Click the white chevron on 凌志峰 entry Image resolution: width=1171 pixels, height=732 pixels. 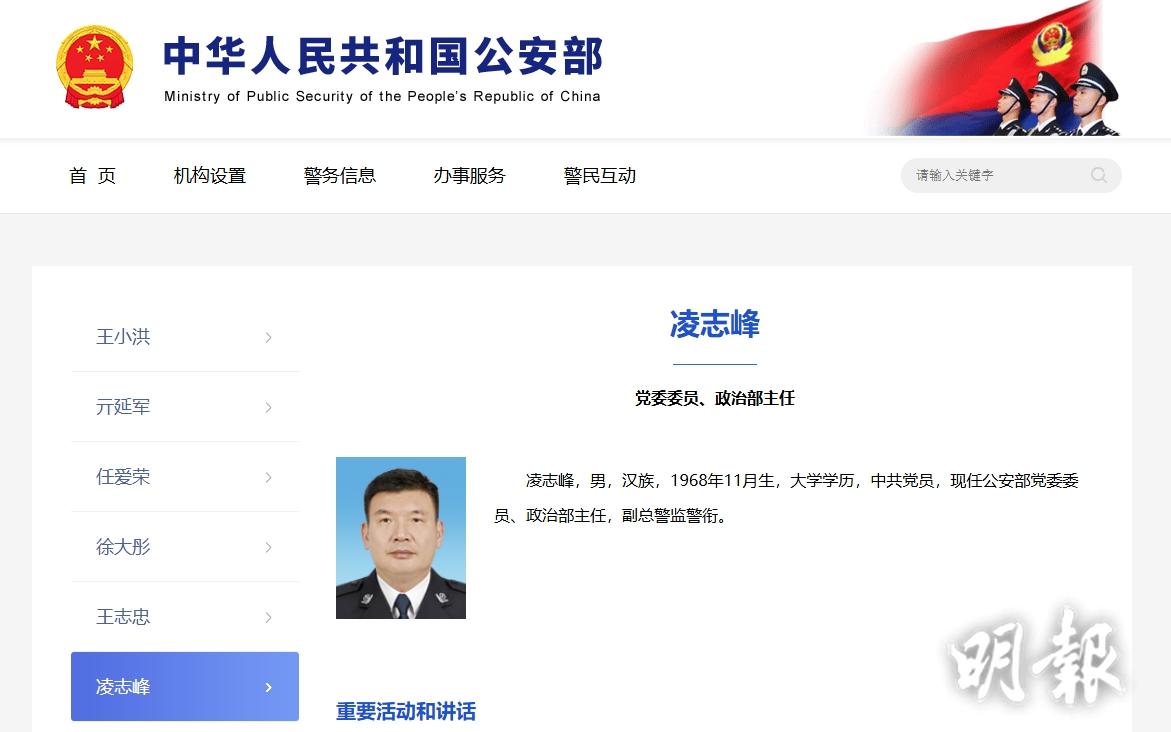[268, 687]
